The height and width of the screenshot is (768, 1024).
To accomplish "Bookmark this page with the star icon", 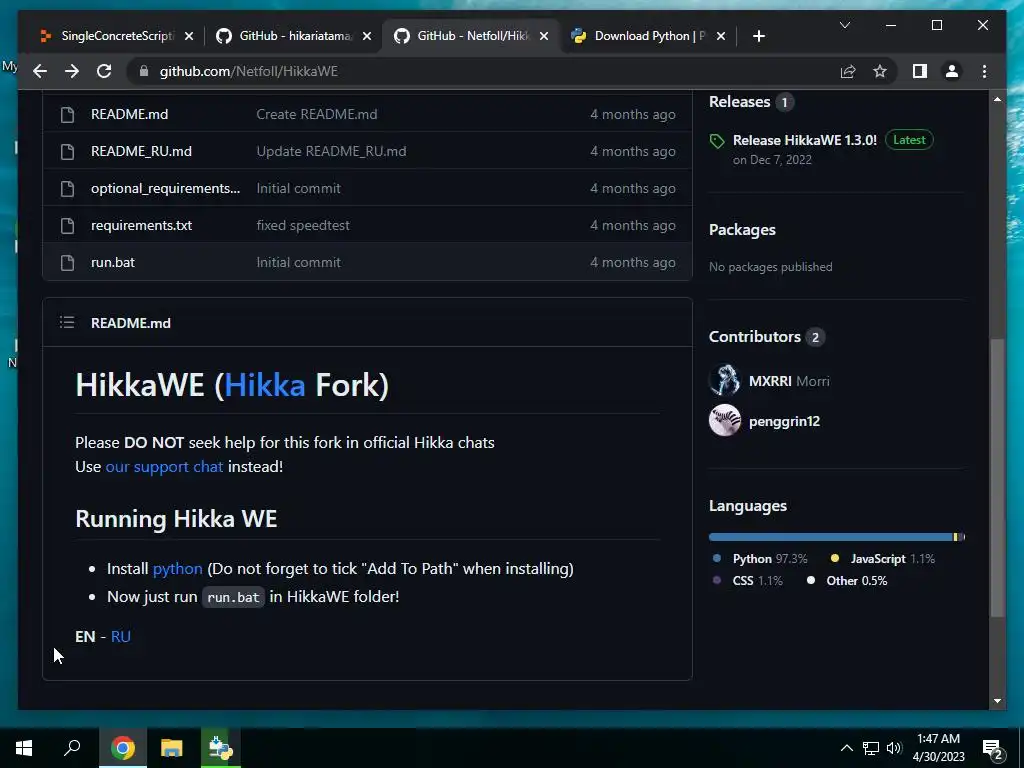I will coord(880,71).
